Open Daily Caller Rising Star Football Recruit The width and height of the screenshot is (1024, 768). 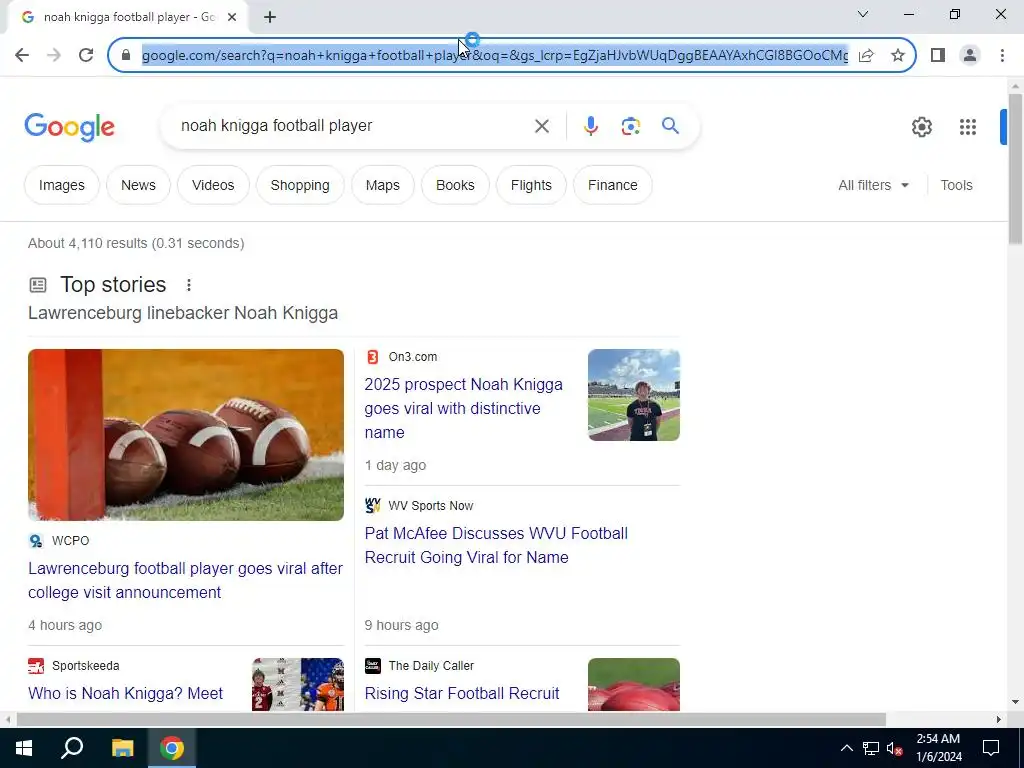(462, 693)
